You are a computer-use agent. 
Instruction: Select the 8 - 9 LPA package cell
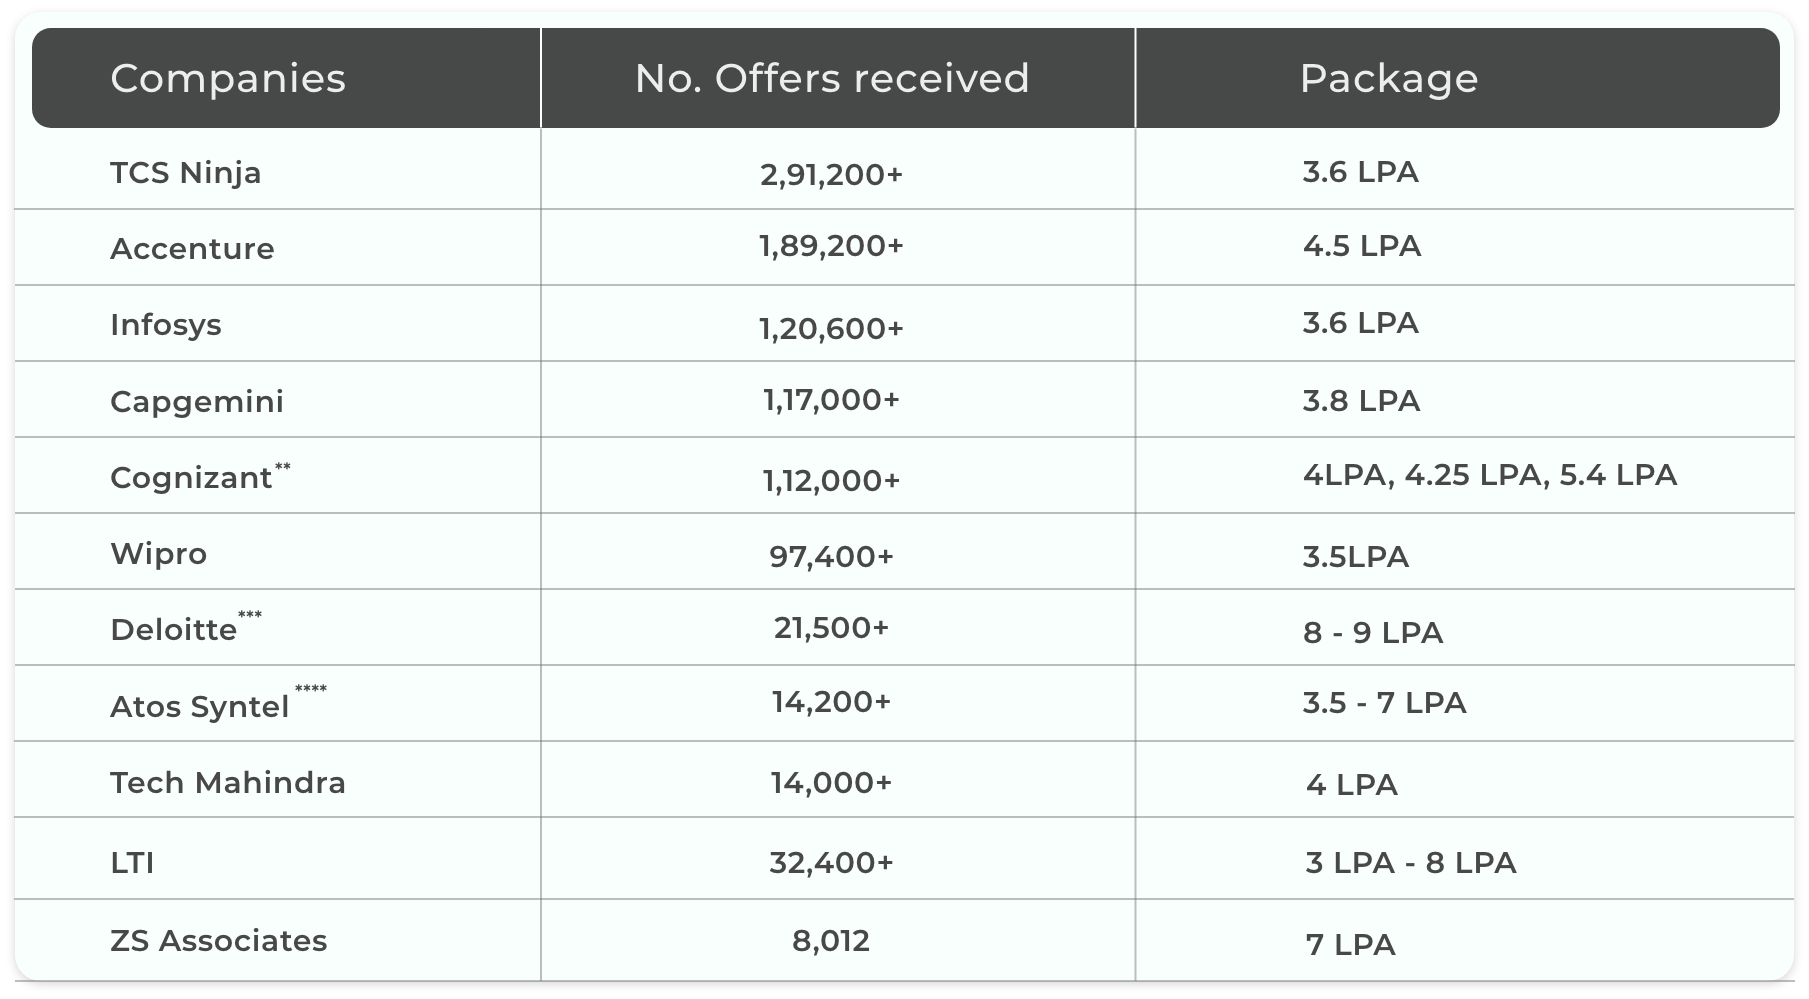[1373, 633]
